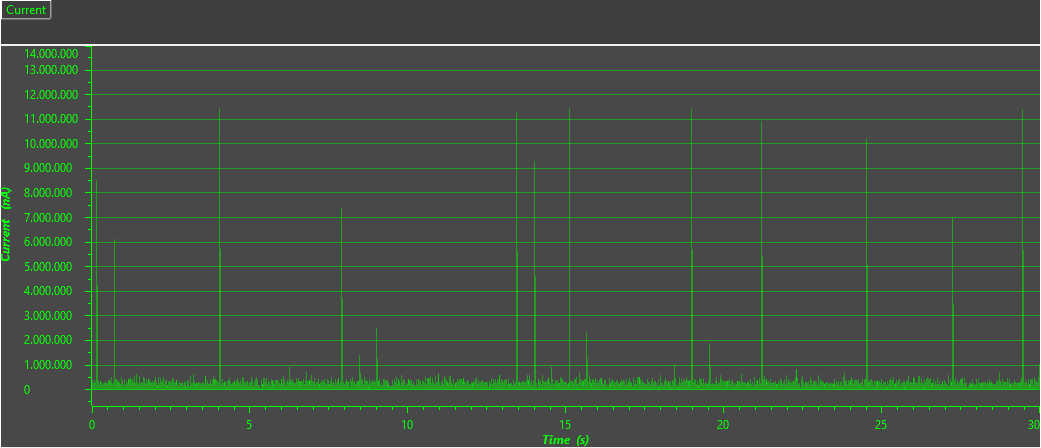Click the 10 tick on time axis
Image resolution: width=1041 pixels, height=448 pixels.
[x=407, y=425]
